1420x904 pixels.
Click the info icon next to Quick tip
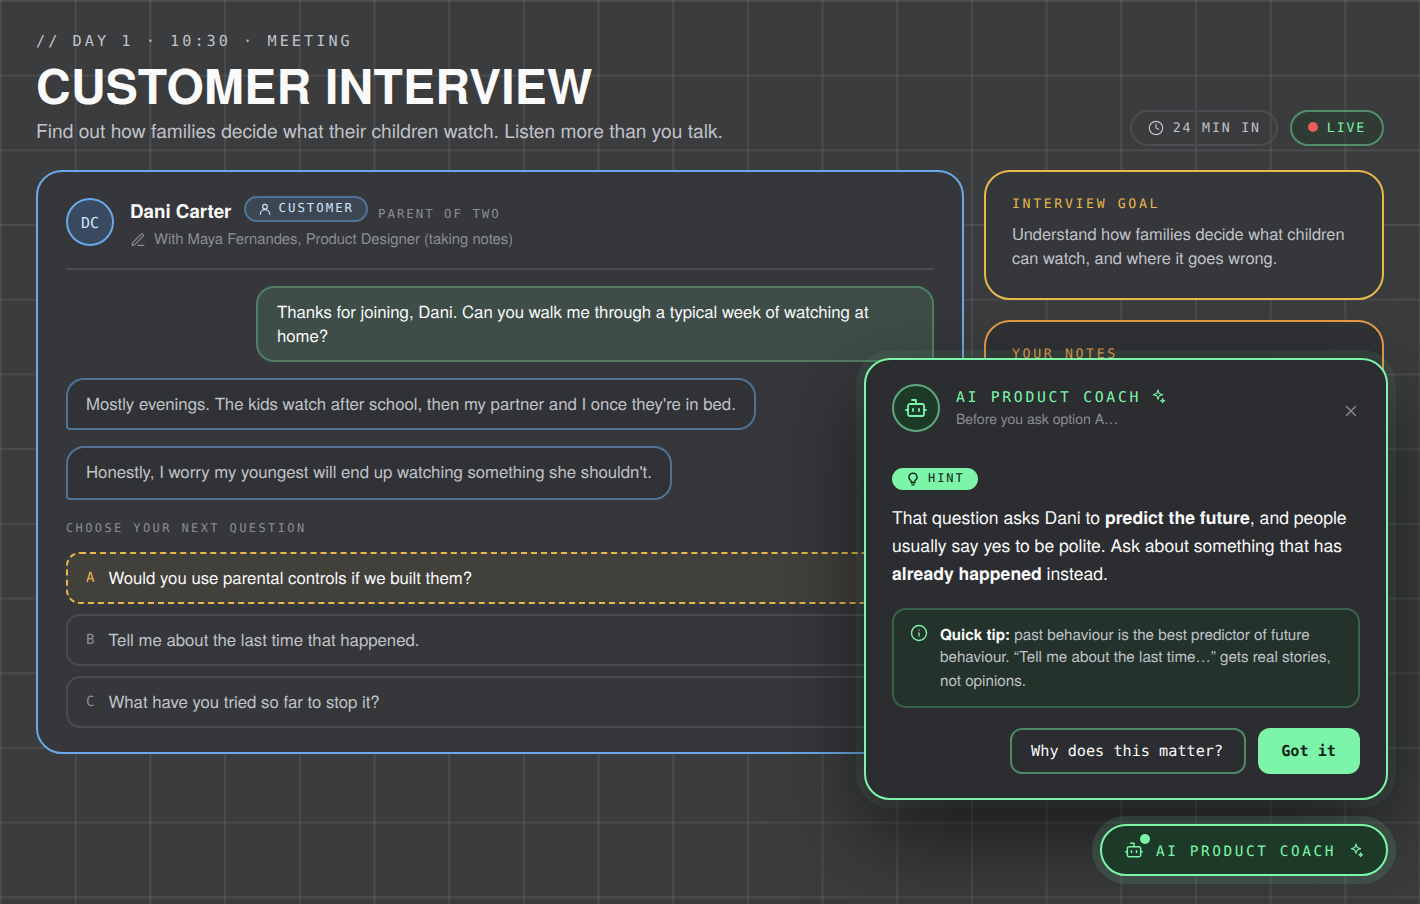click(x=919, y=633)
